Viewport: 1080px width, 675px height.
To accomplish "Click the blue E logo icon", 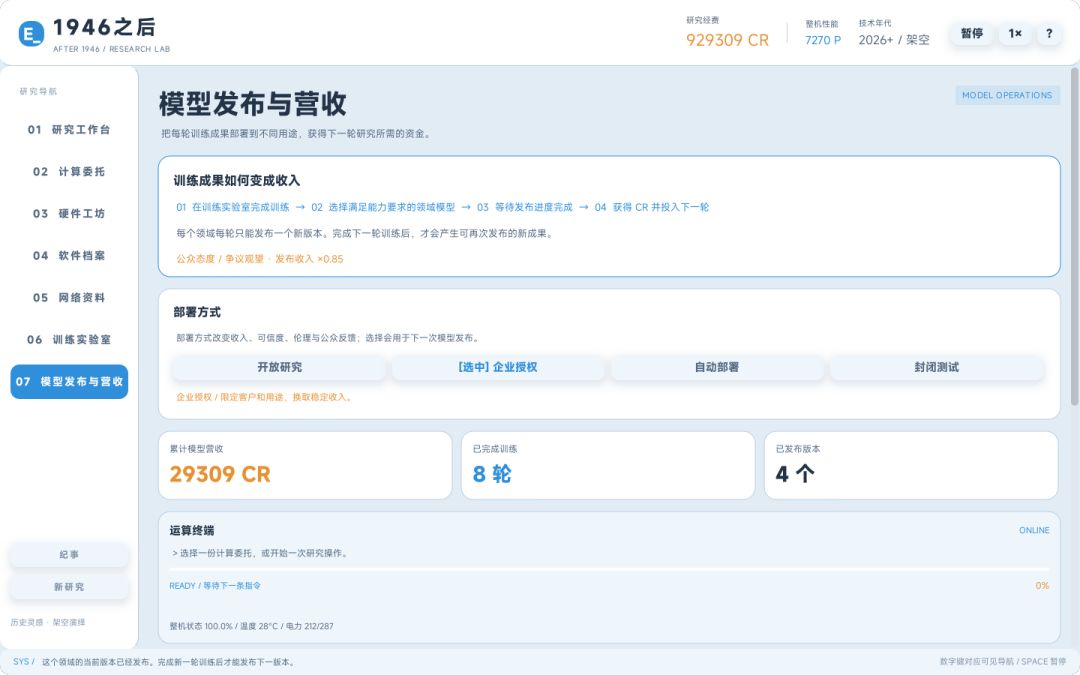I will click(x=31, y=34).
